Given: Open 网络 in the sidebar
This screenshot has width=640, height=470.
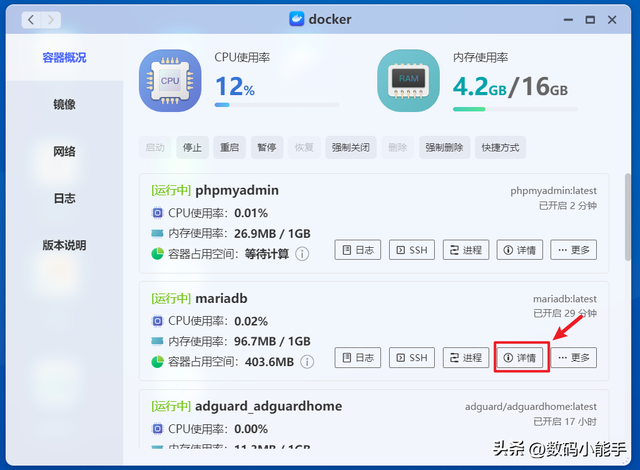Looking at the screenshot, I should point(64,151).
